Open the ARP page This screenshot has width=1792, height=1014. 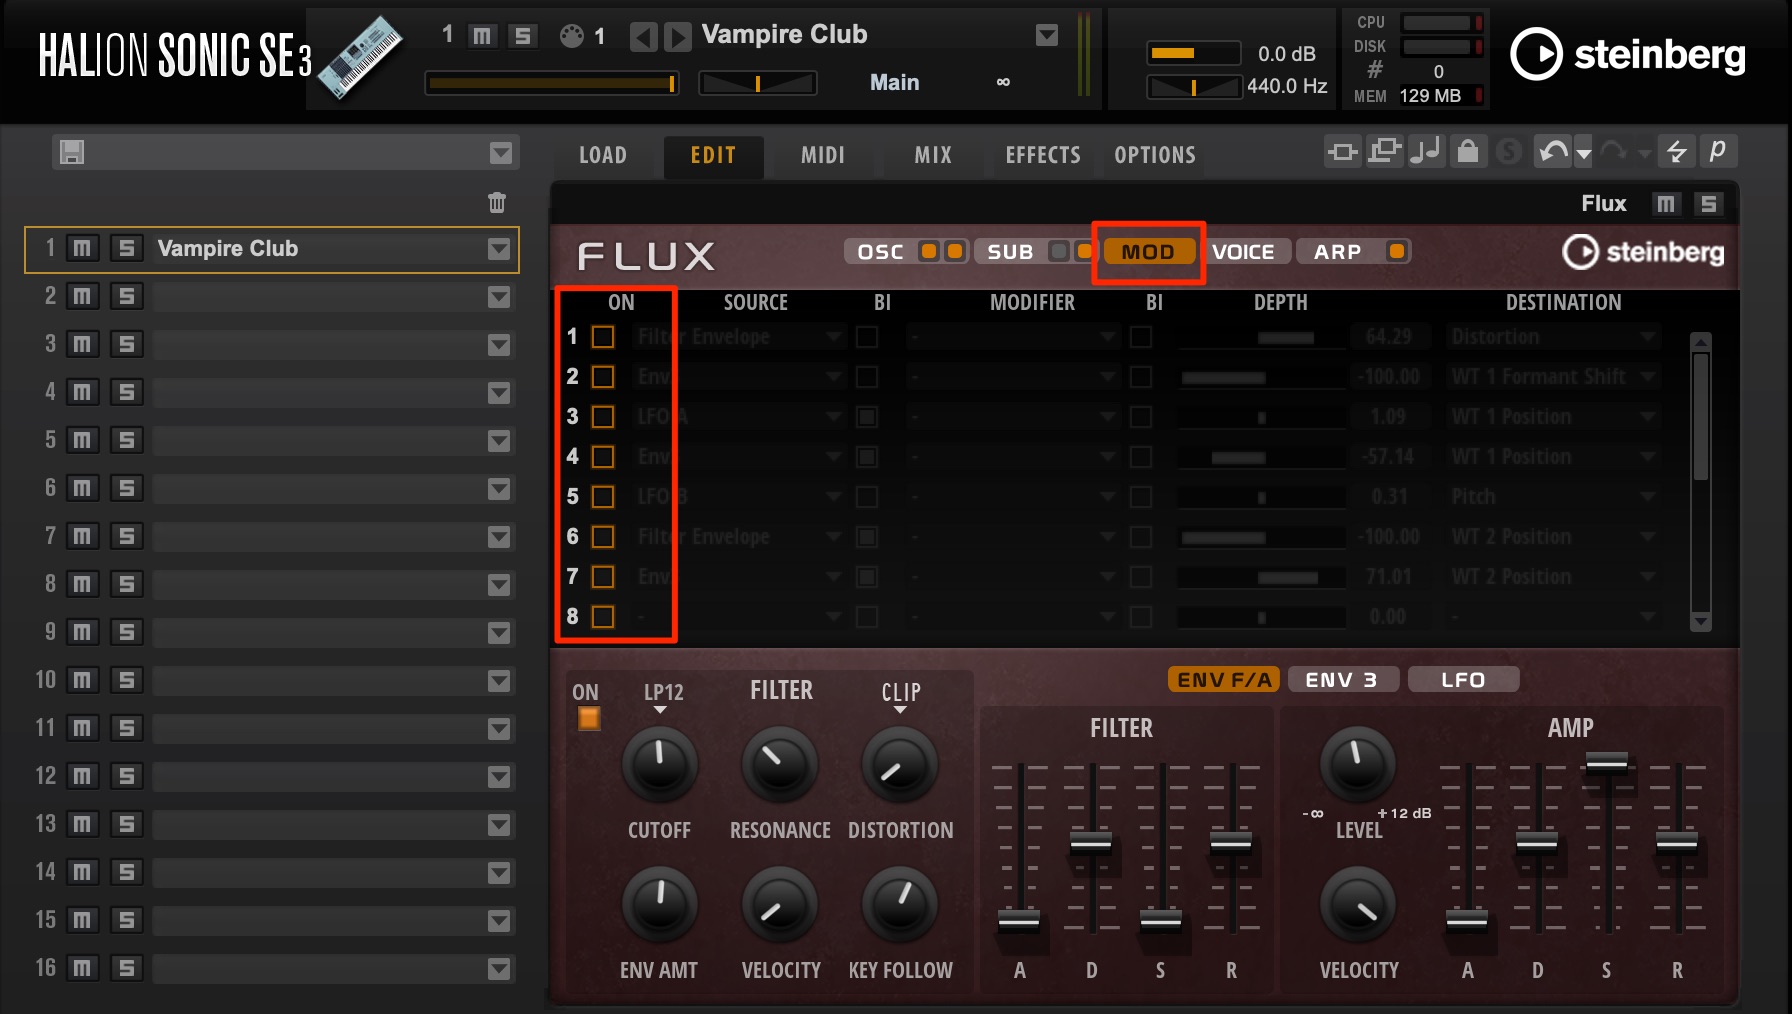(x=1338, y=252)
